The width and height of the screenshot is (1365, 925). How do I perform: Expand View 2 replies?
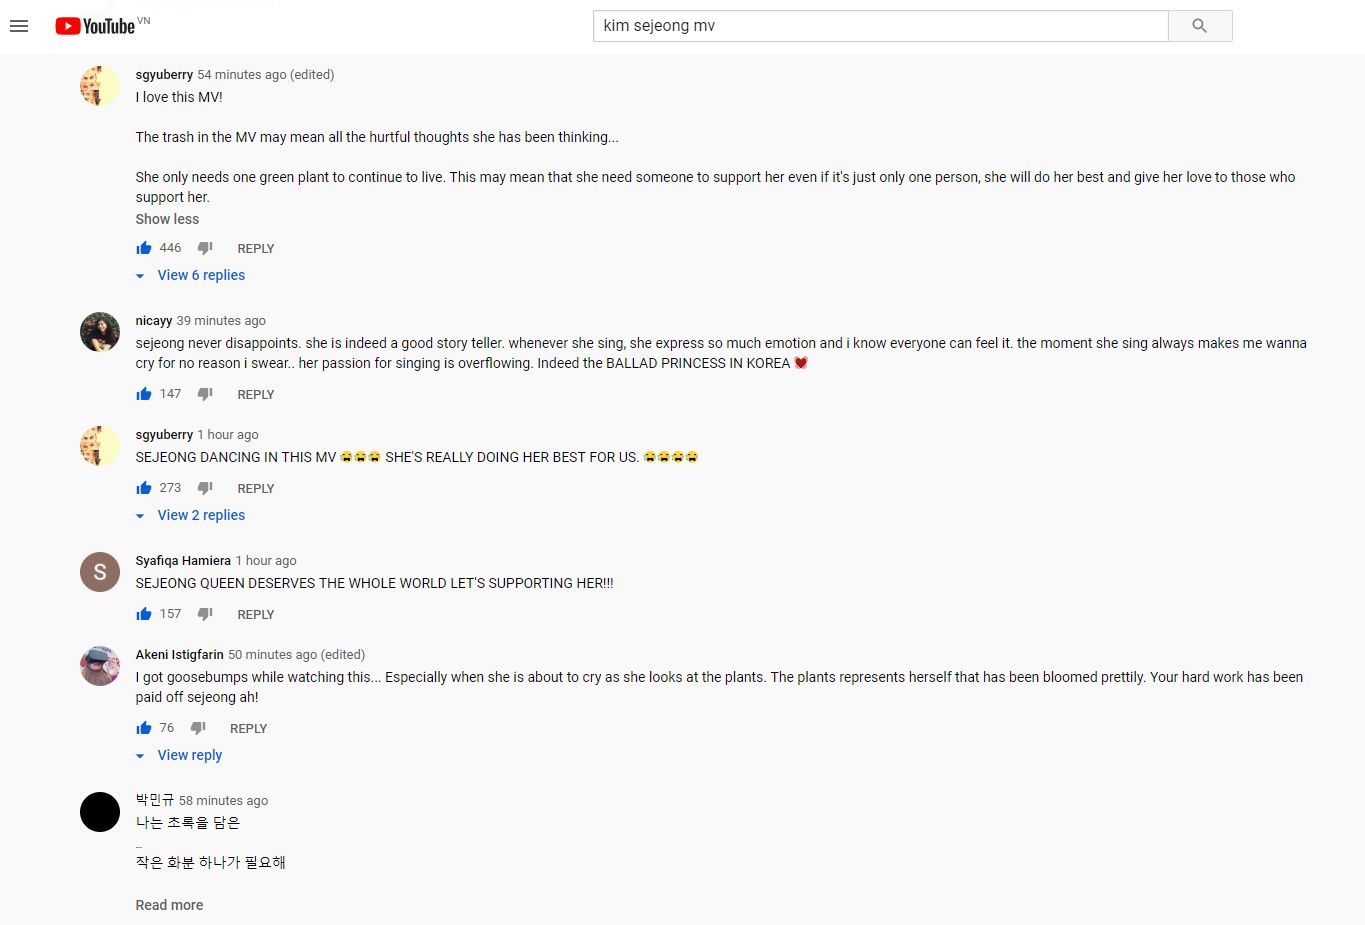coord(200,515)
